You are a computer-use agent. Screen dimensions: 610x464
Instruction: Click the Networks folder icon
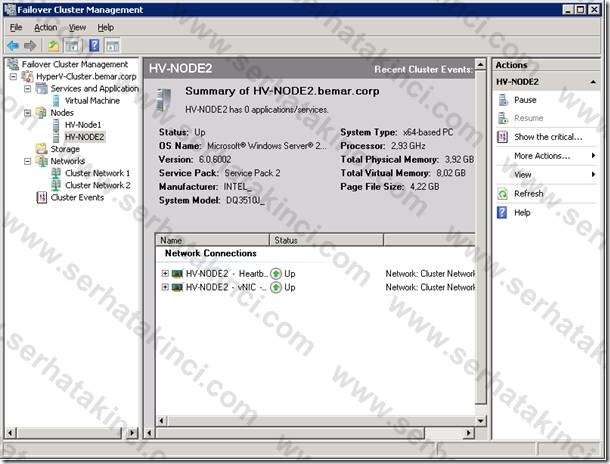pyautogui.click(x=41, y=161)
